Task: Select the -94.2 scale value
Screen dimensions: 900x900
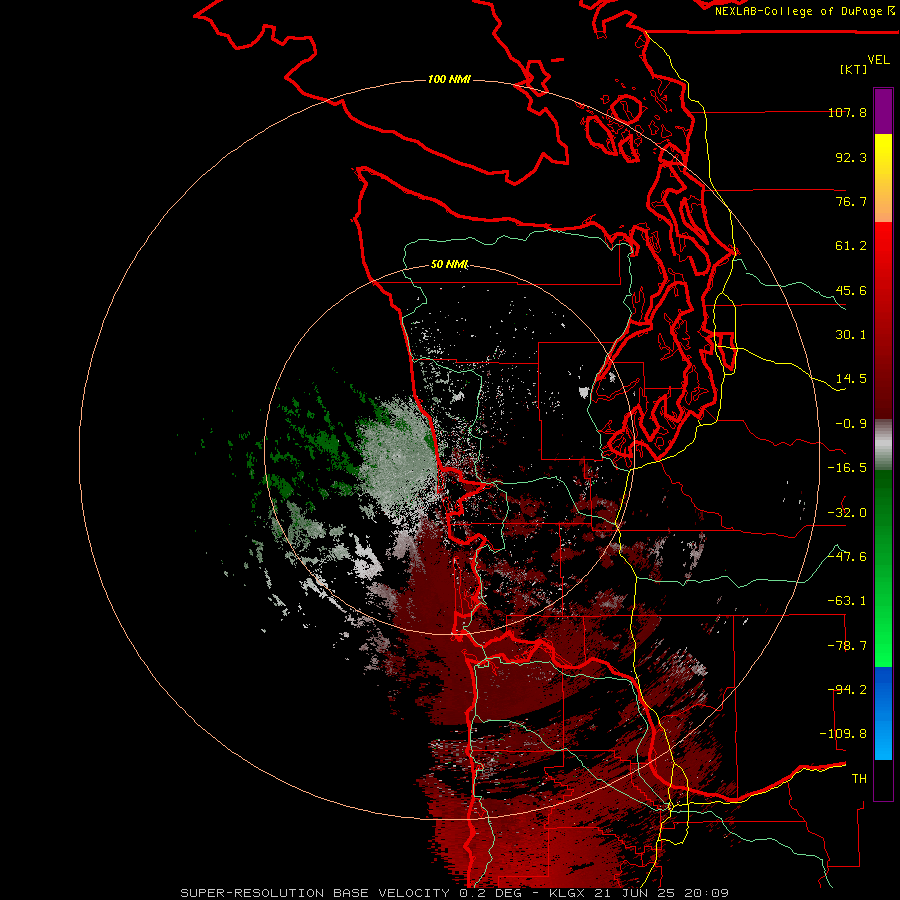Action: click(x=847, y=690)
